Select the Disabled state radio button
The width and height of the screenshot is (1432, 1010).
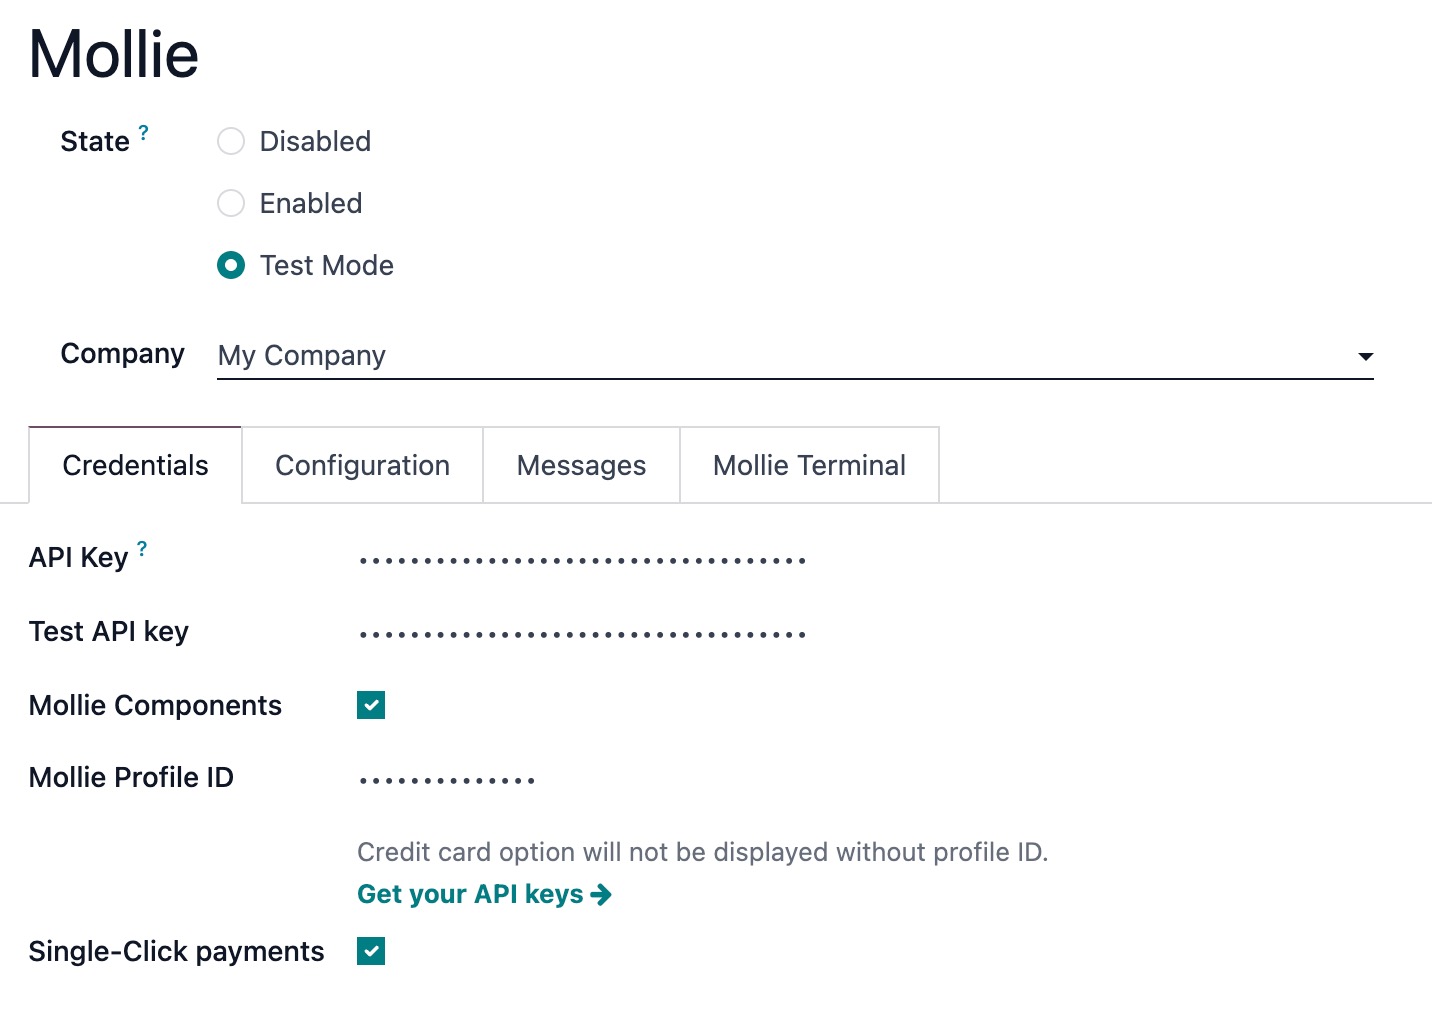[231, 141]
